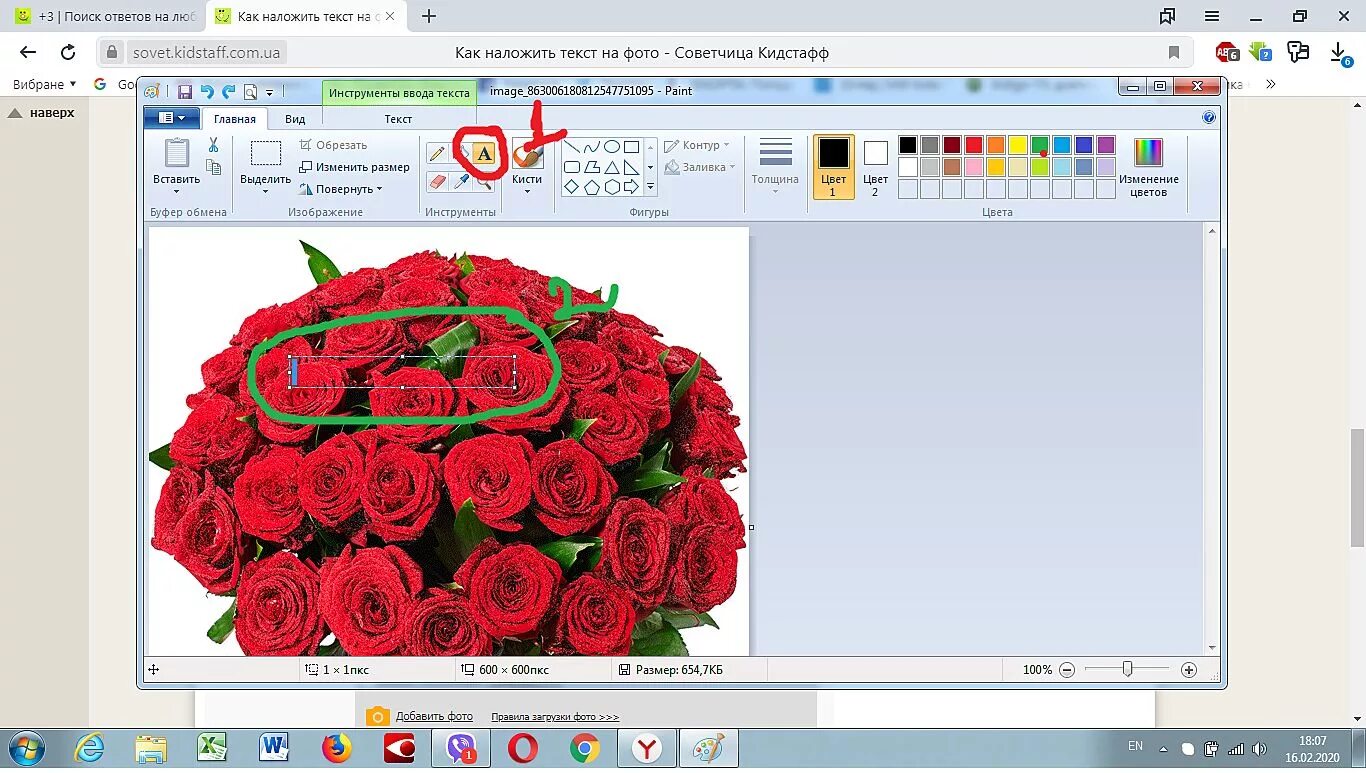
Task: Click the Добавить фото link
Action: pos(434,716)
